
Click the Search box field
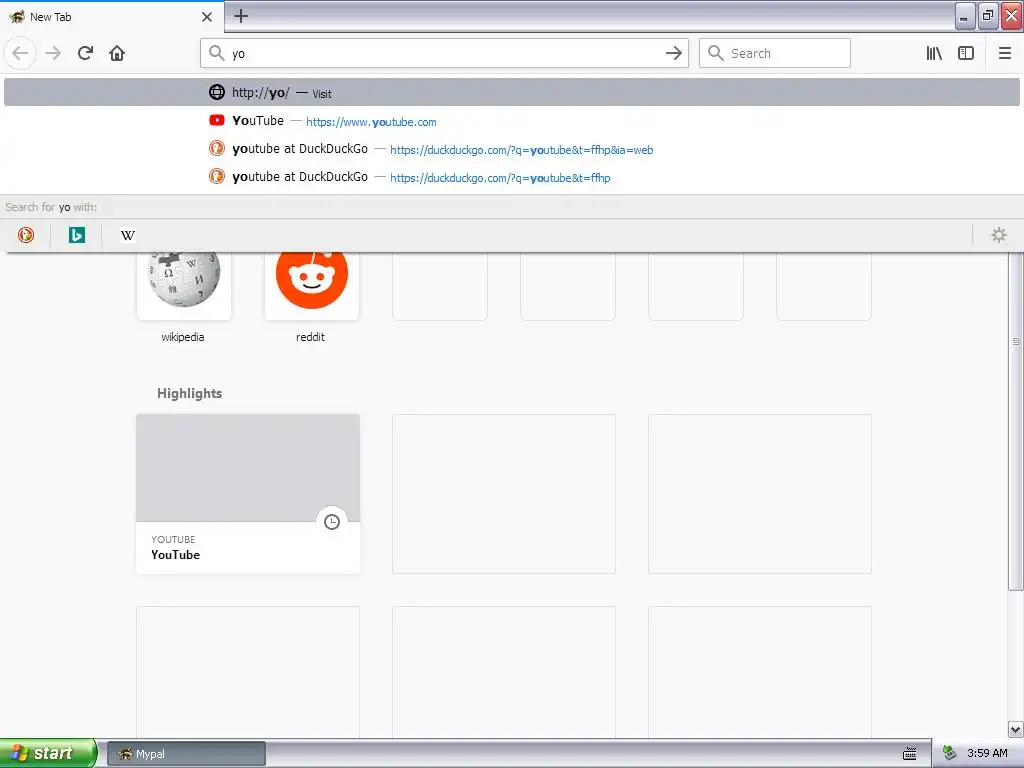775,53
